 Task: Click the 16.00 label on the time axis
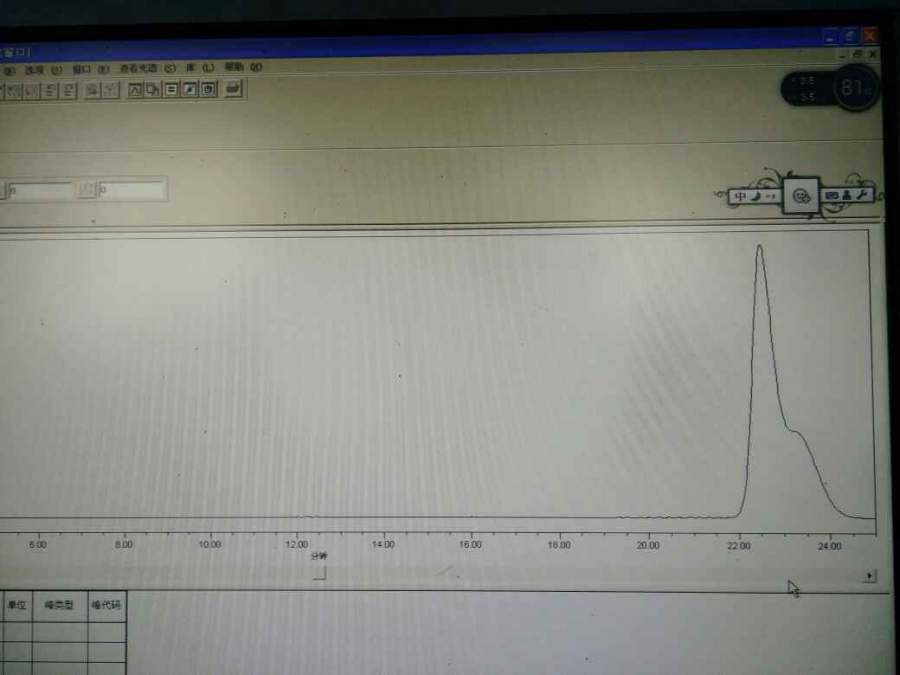pyautogui.click(x=470, y=544)
